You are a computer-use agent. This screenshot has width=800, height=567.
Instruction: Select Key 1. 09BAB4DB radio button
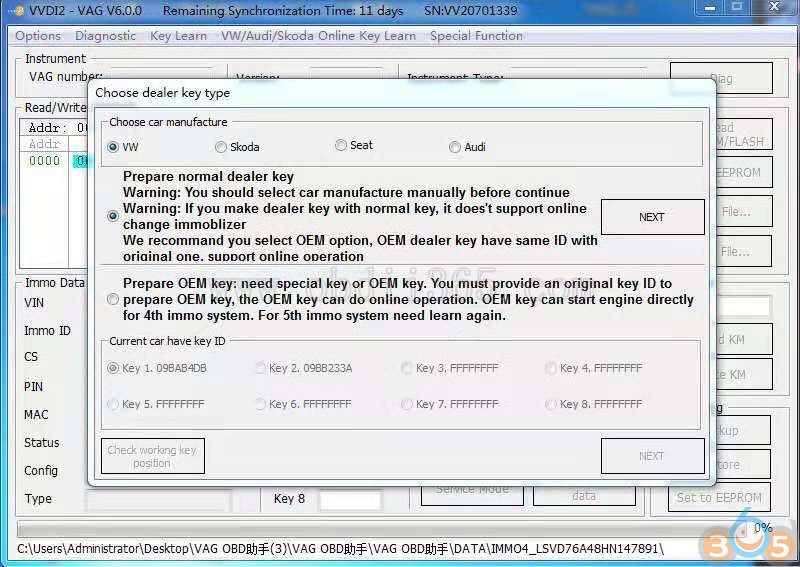point(113,368)
